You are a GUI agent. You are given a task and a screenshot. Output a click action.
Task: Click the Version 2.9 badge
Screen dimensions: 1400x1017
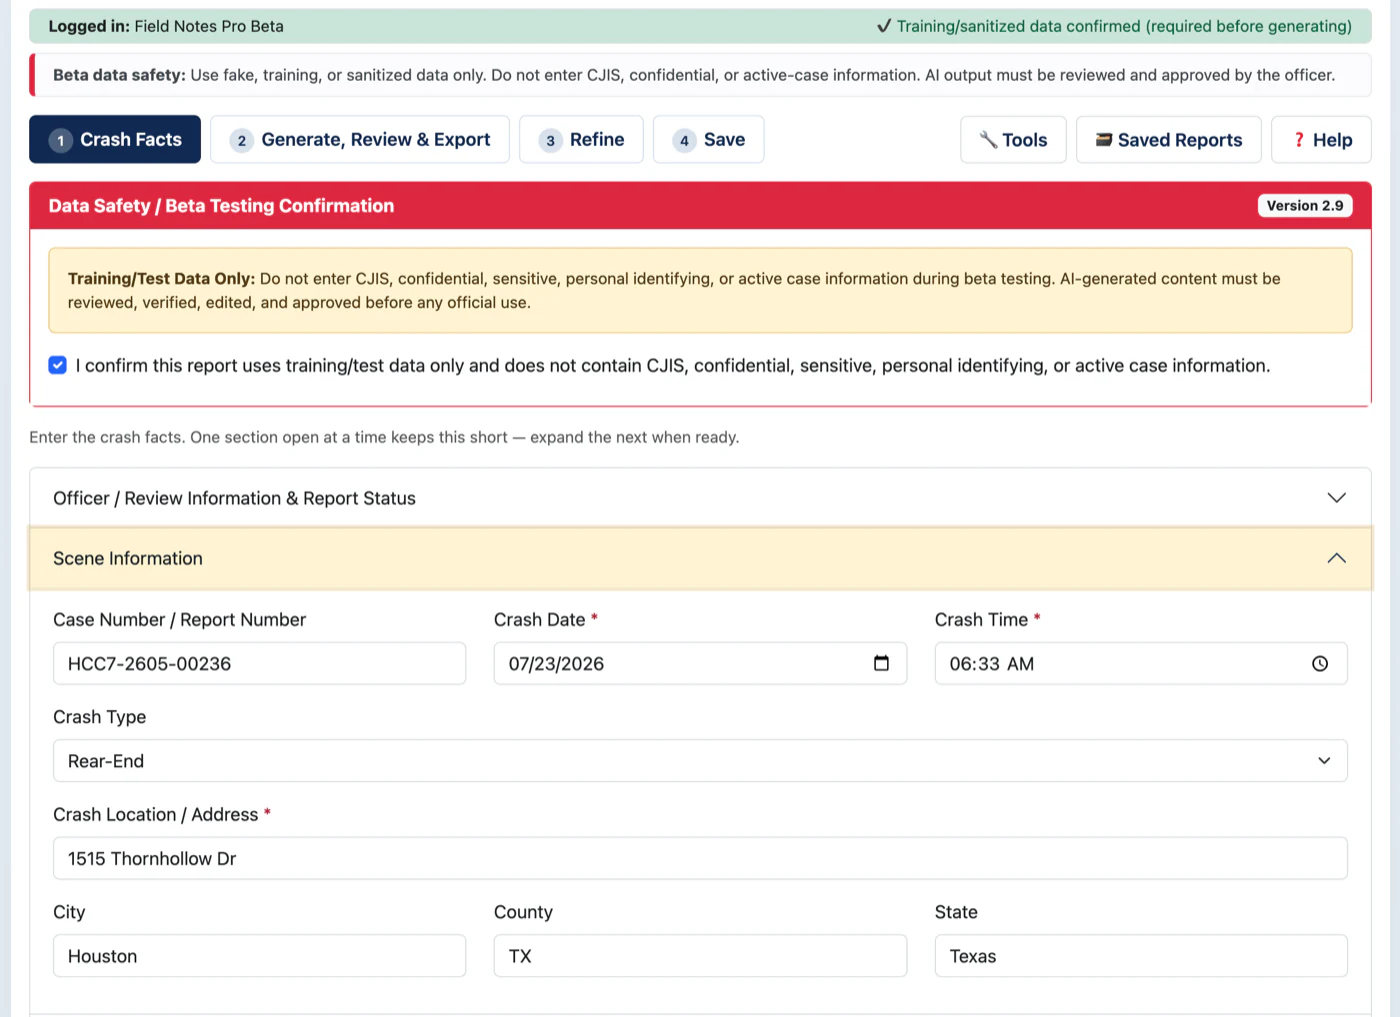click(1305, 205)
